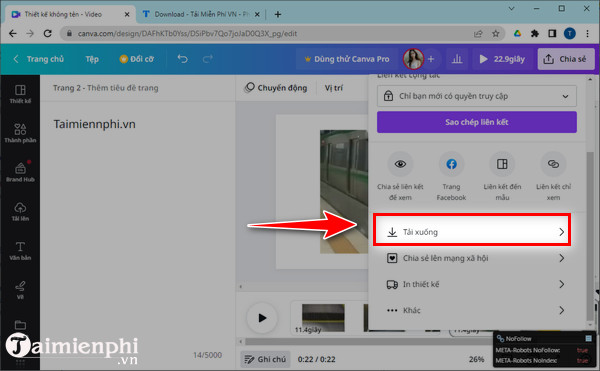
Task: Open the Chuyển động animation option
Action: (276, 88)
